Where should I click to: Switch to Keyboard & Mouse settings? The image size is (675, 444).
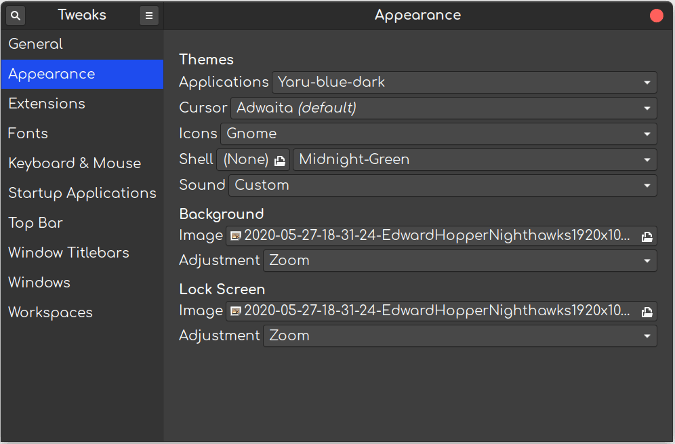(74, 163)
